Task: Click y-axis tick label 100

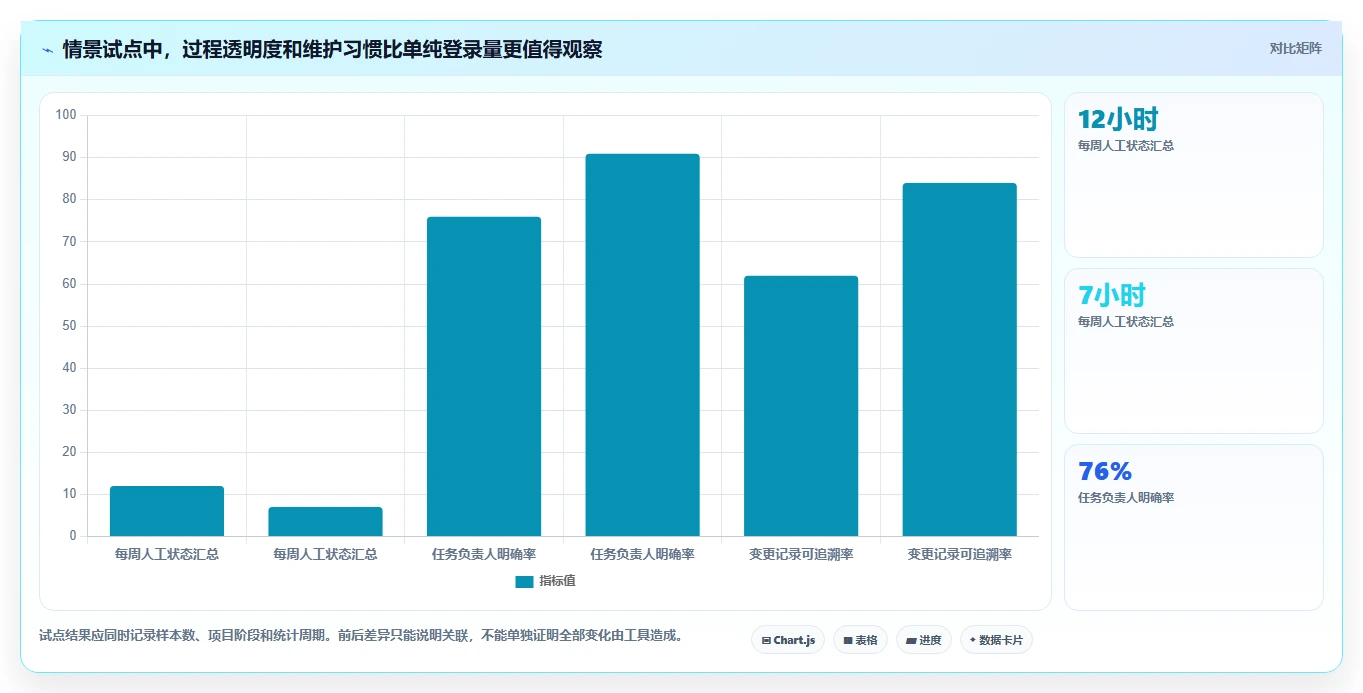Action: pos(66,115)
